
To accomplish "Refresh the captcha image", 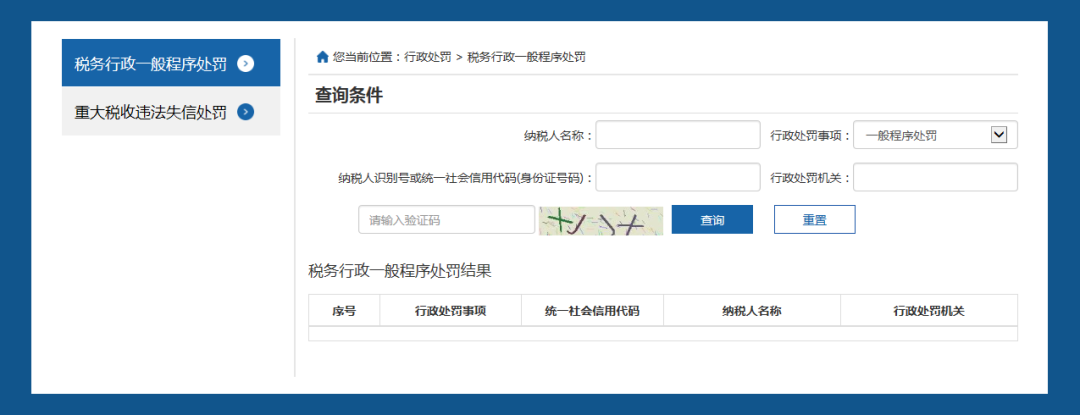I will pos(601,220).
